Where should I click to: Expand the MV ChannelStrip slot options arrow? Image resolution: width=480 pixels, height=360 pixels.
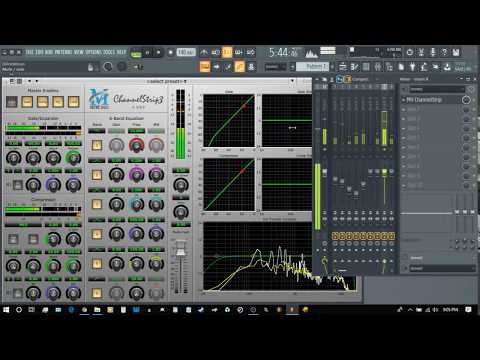[403, 100]
